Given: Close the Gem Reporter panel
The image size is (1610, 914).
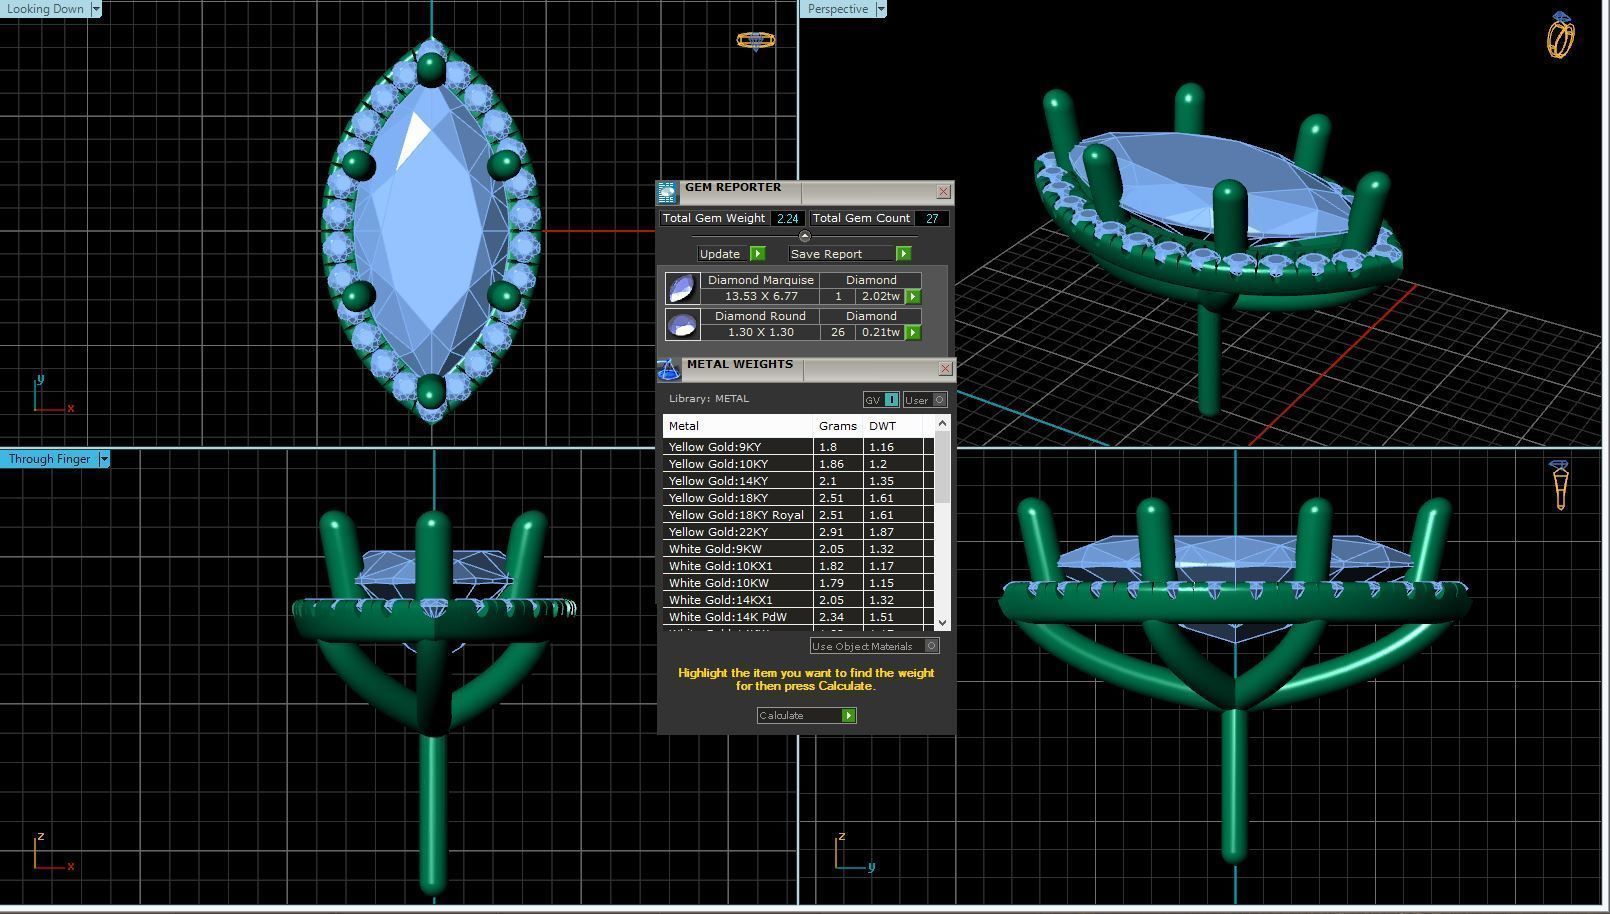Looking at the screenshot, I should coord(943,192).
